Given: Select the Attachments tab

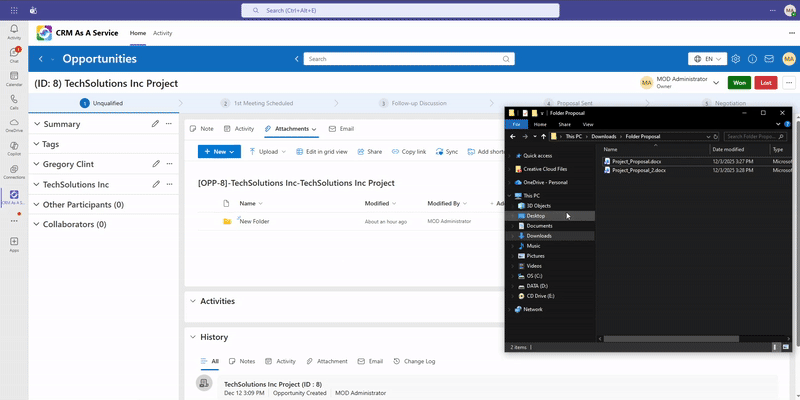Looking at the screenshot, I should click(x=291, y=129).
